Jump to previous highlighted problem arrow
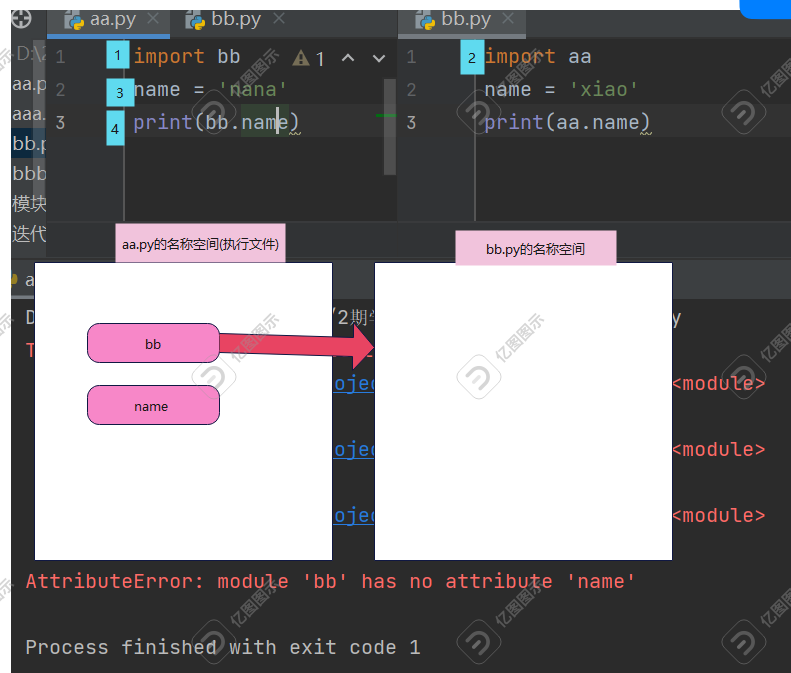This screenshot has width=791, height=673. pyautogui.click(x=348, y=58)
